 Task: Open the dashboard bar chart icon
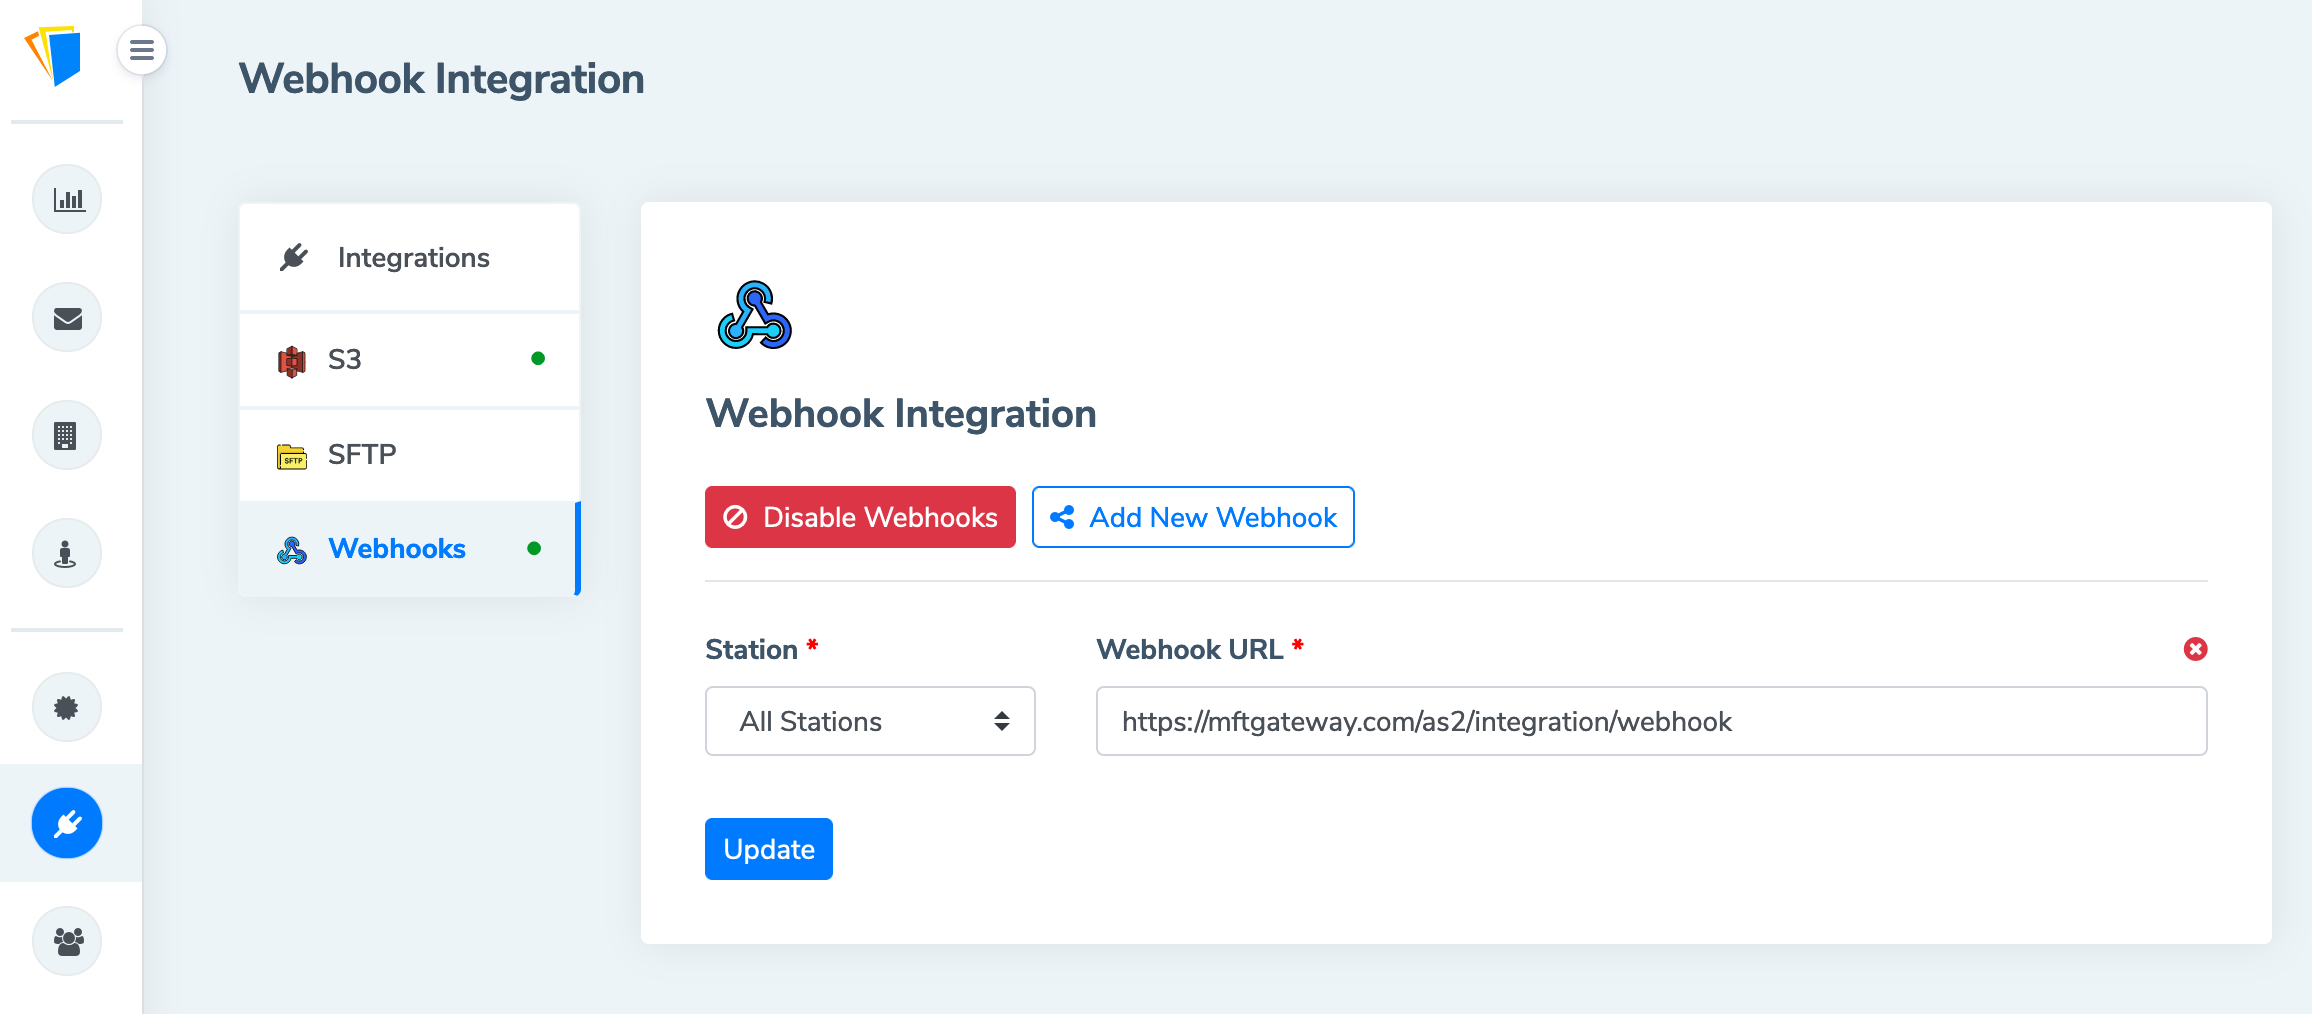coord(67,199)
